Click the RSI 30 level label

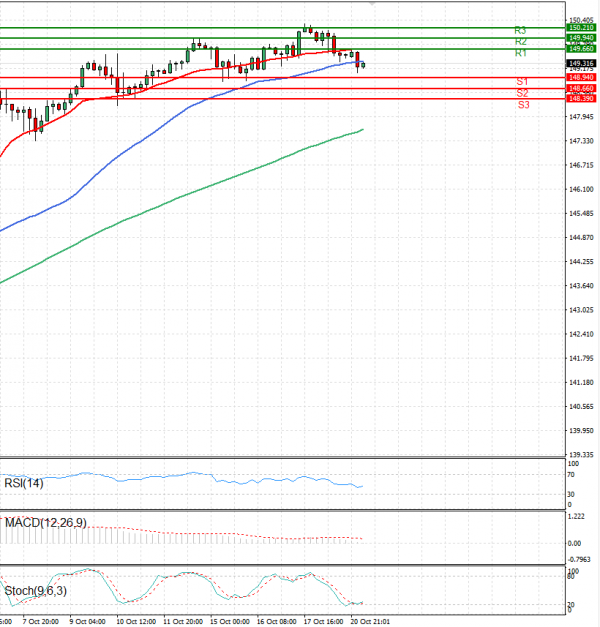571,495
